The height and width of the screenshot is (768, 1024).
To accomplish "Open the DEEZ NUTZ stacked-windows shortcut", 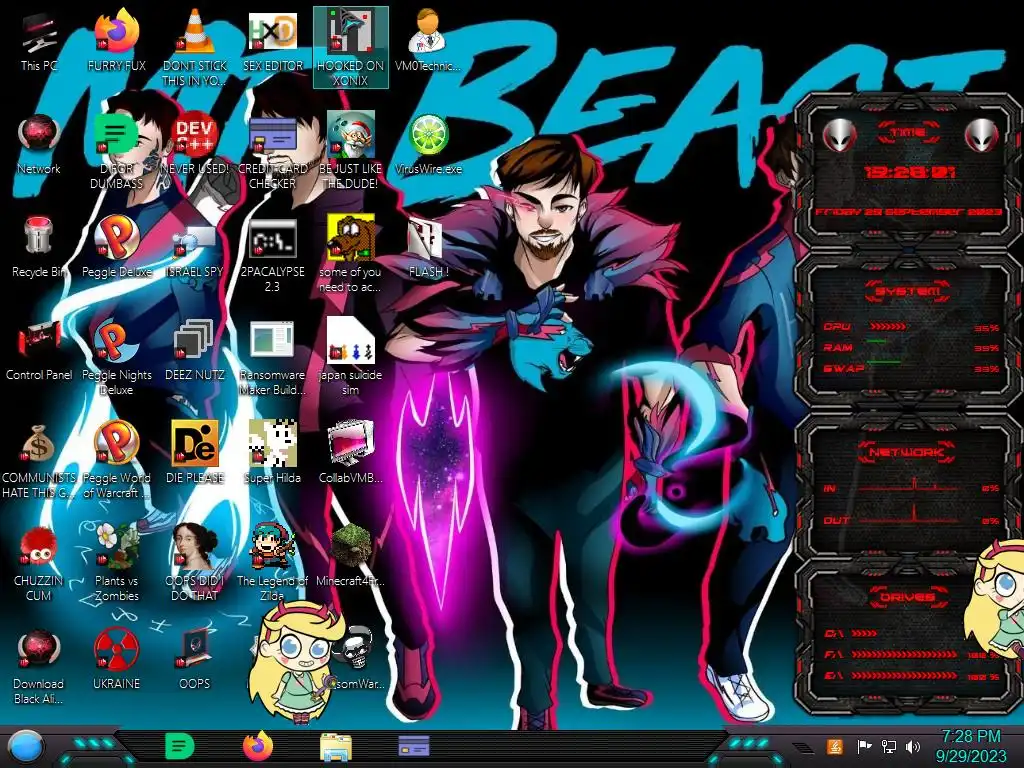I will point(195,351).
